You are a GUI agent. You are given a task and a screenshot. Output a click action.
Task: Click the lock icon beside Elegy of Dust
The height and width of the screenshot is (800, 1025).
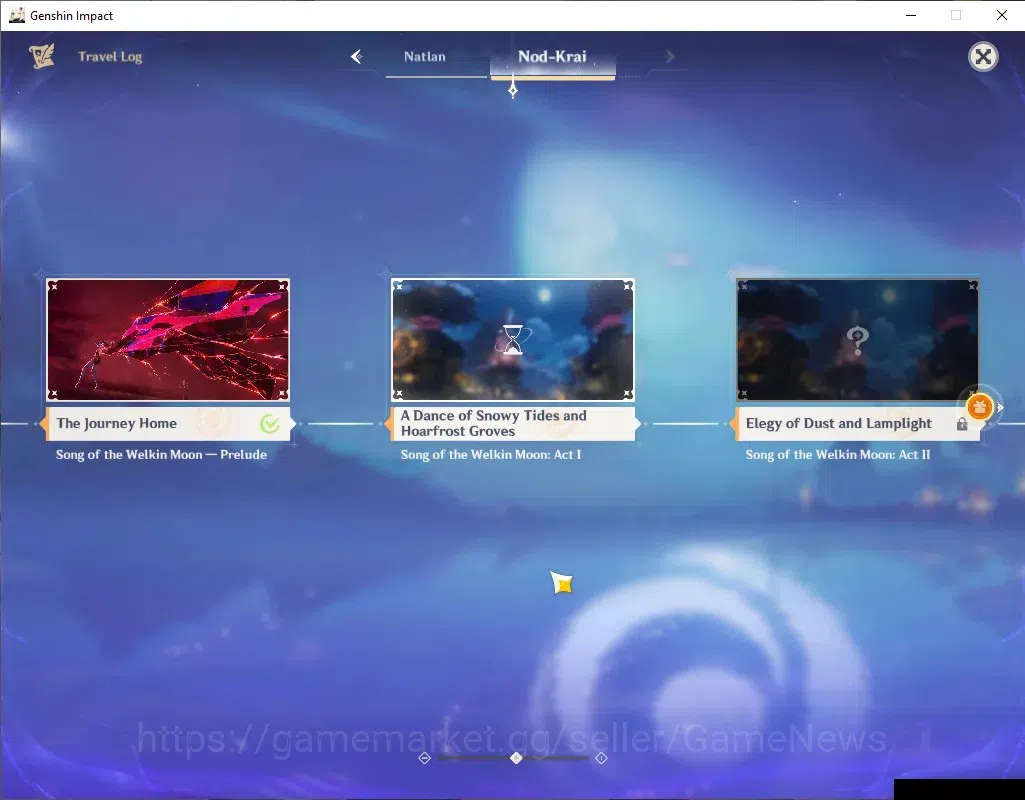click(962, 424)
